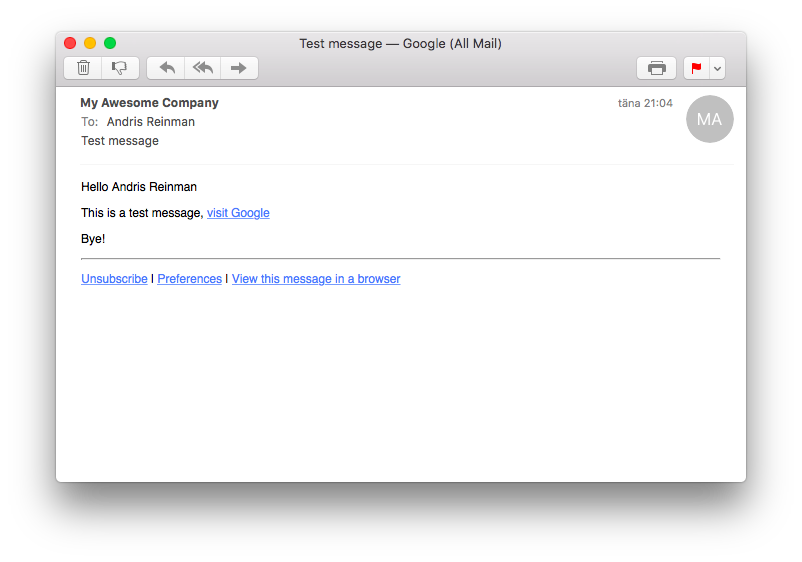Close the message window with red button
The width and height of the screenshot is (802, 562).
click(70, 43)
